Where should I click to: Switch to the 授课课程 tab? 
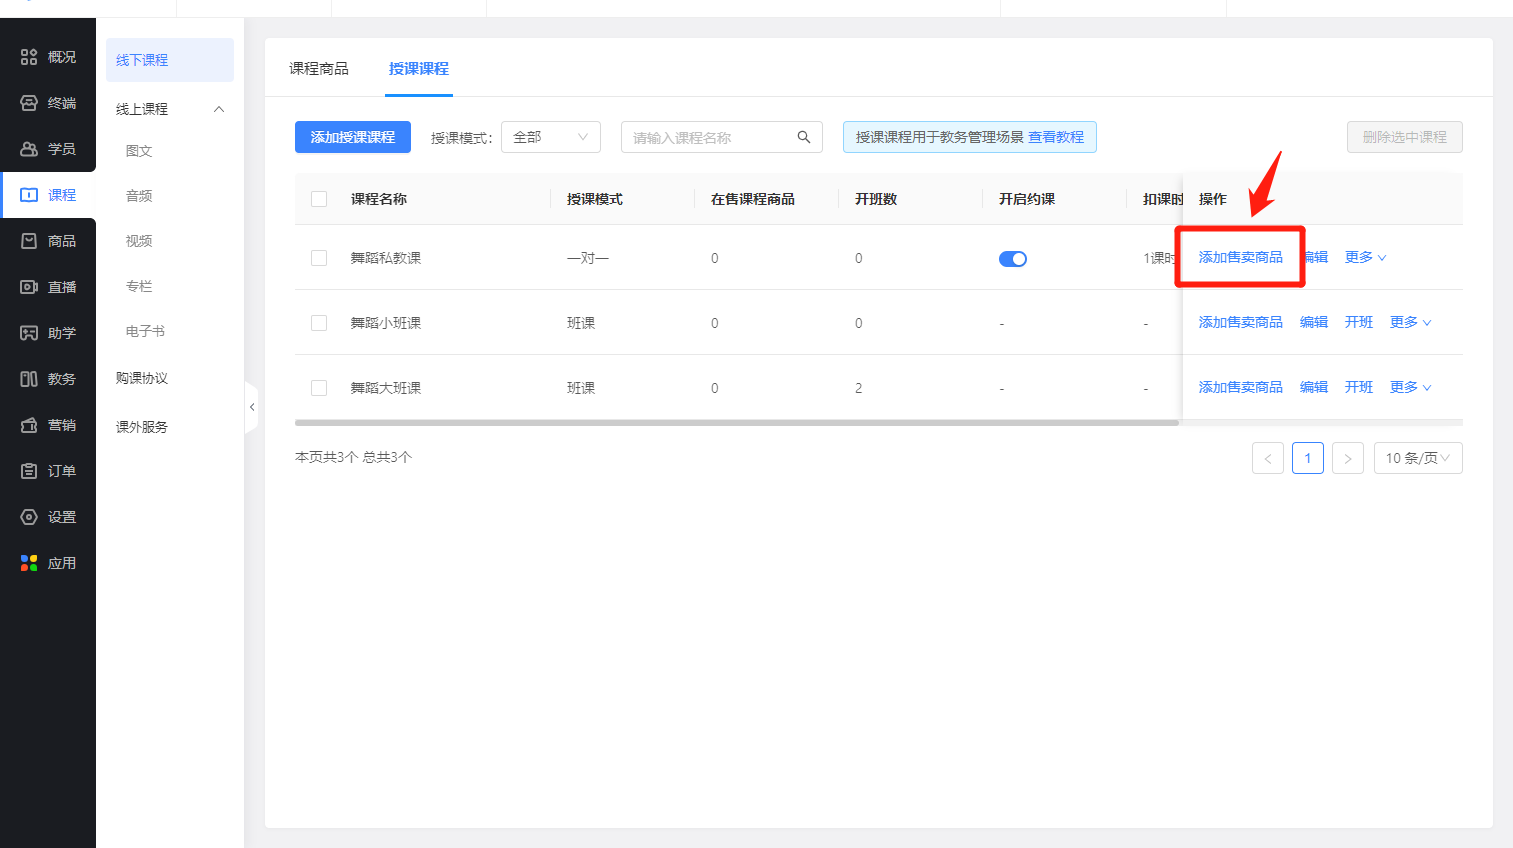(419, 68)
